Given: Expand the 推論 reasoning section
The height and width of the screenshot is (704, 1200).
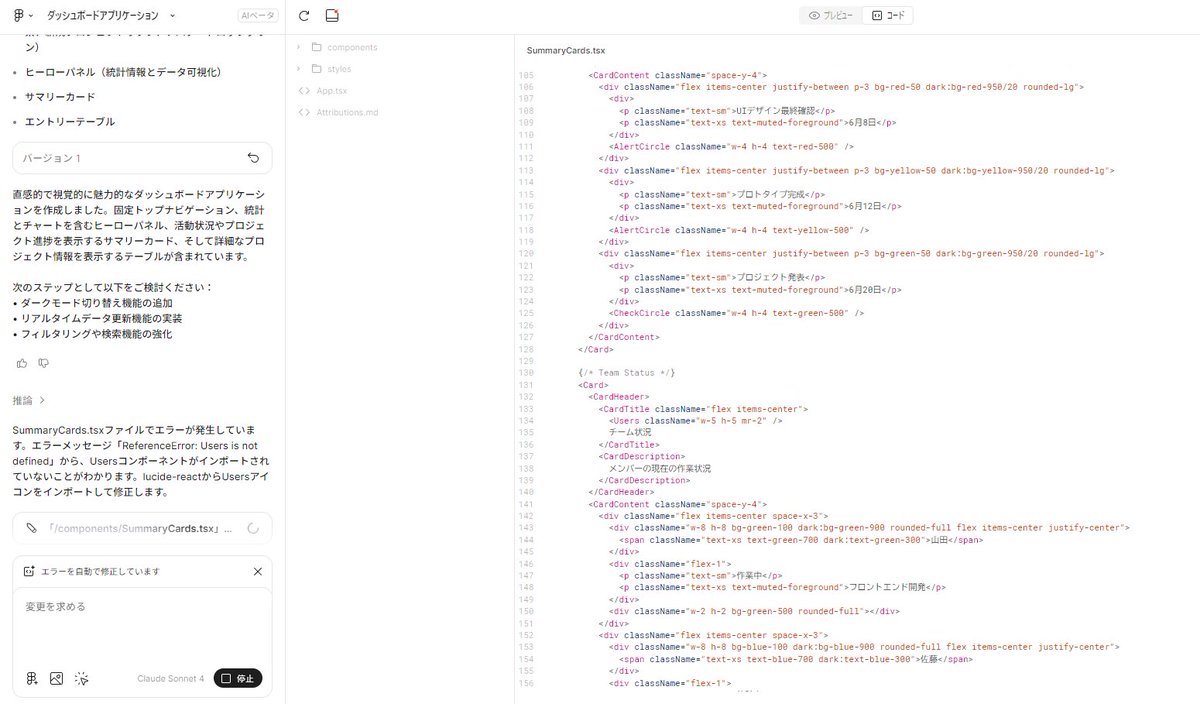Looking at the screenshot, I should (29, 400).
